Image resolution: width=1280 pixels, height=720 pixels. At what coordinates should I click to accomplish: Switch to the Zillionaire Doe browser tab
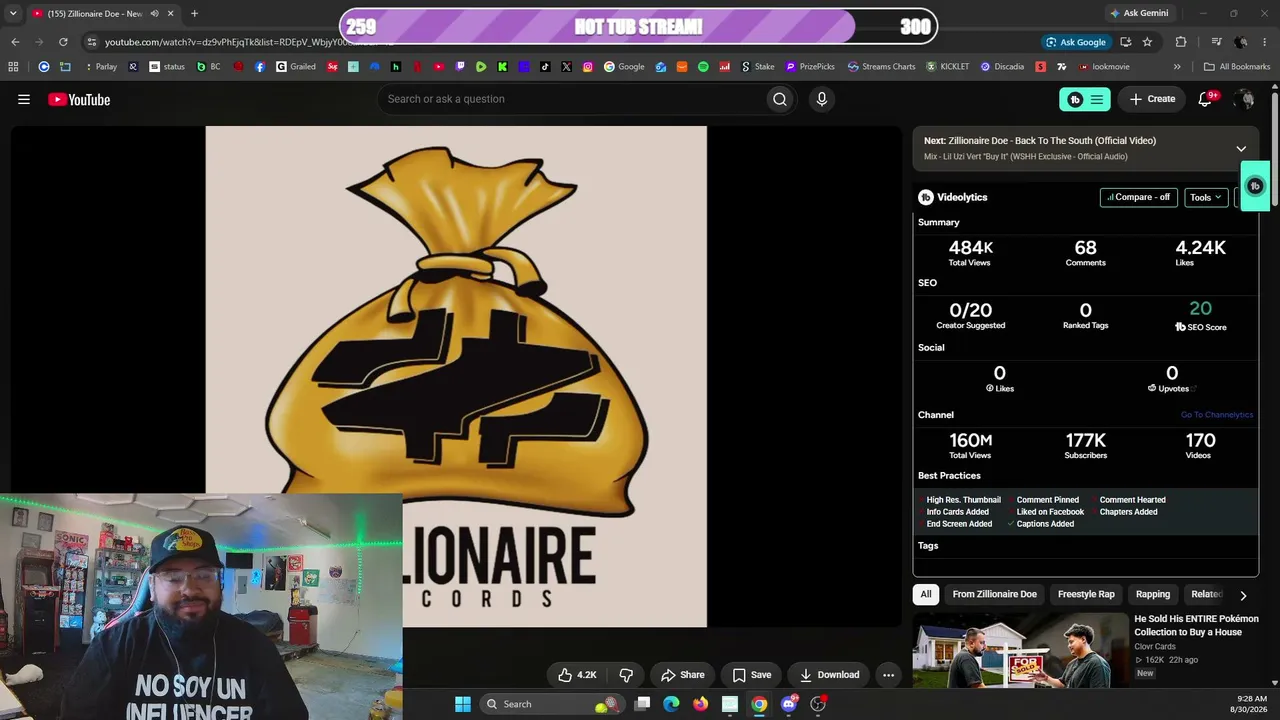click(x=102, y=14)
